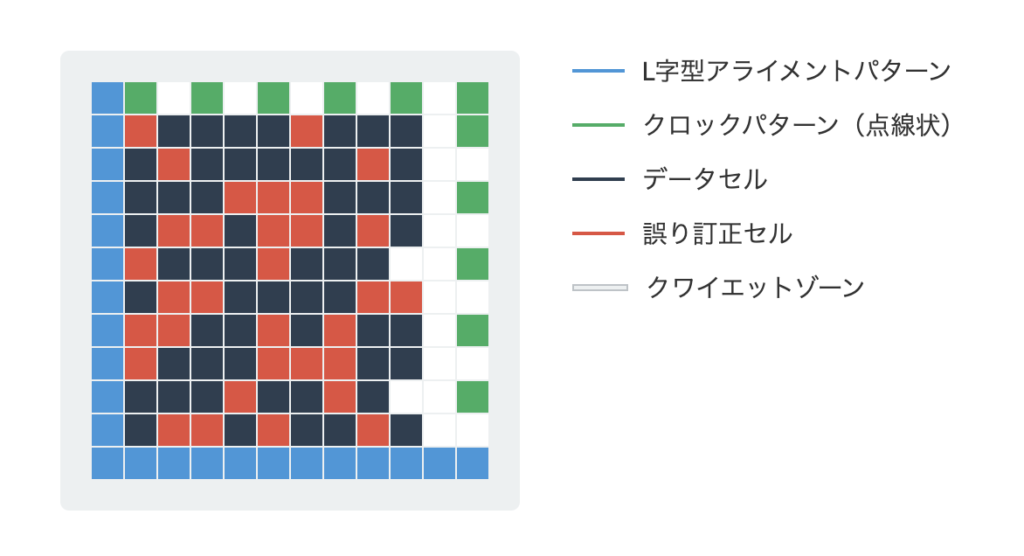Click the top-right green corner cell

pyautogui.click(x=472, y=98)
